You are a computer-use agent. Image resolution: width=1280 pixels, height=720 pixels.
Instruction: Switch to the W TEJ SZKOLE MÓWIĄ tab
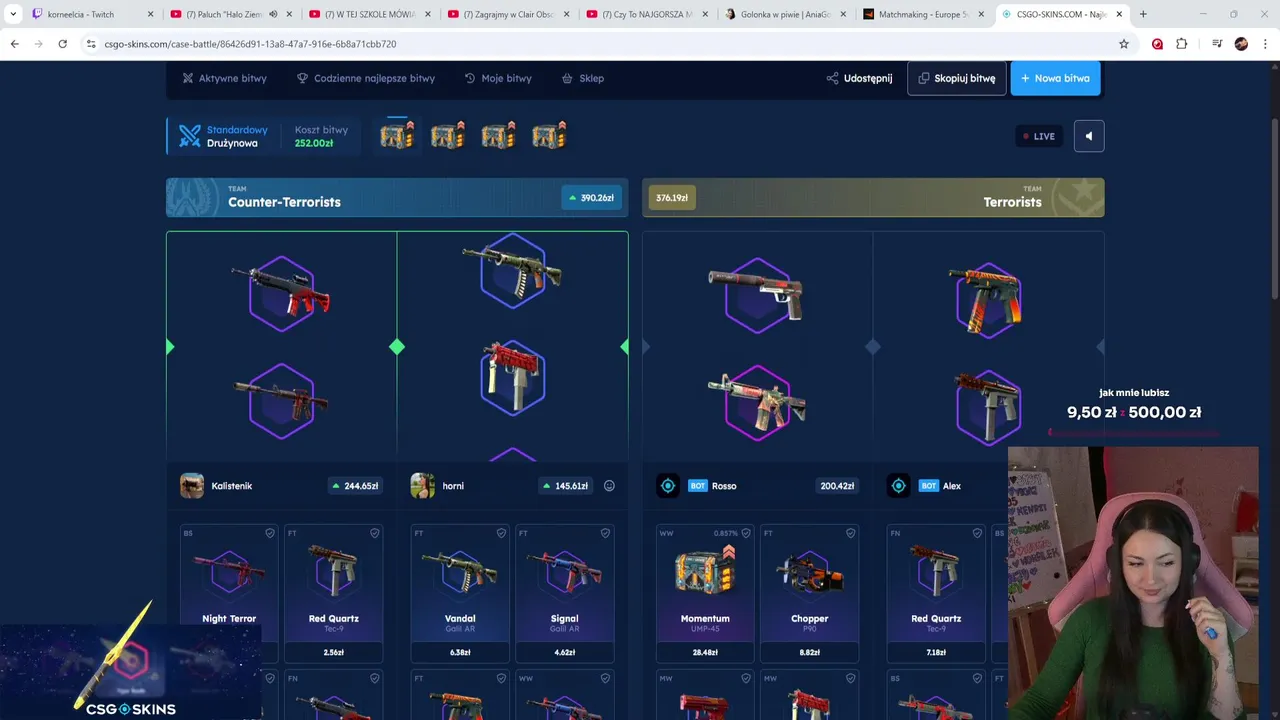370,14
